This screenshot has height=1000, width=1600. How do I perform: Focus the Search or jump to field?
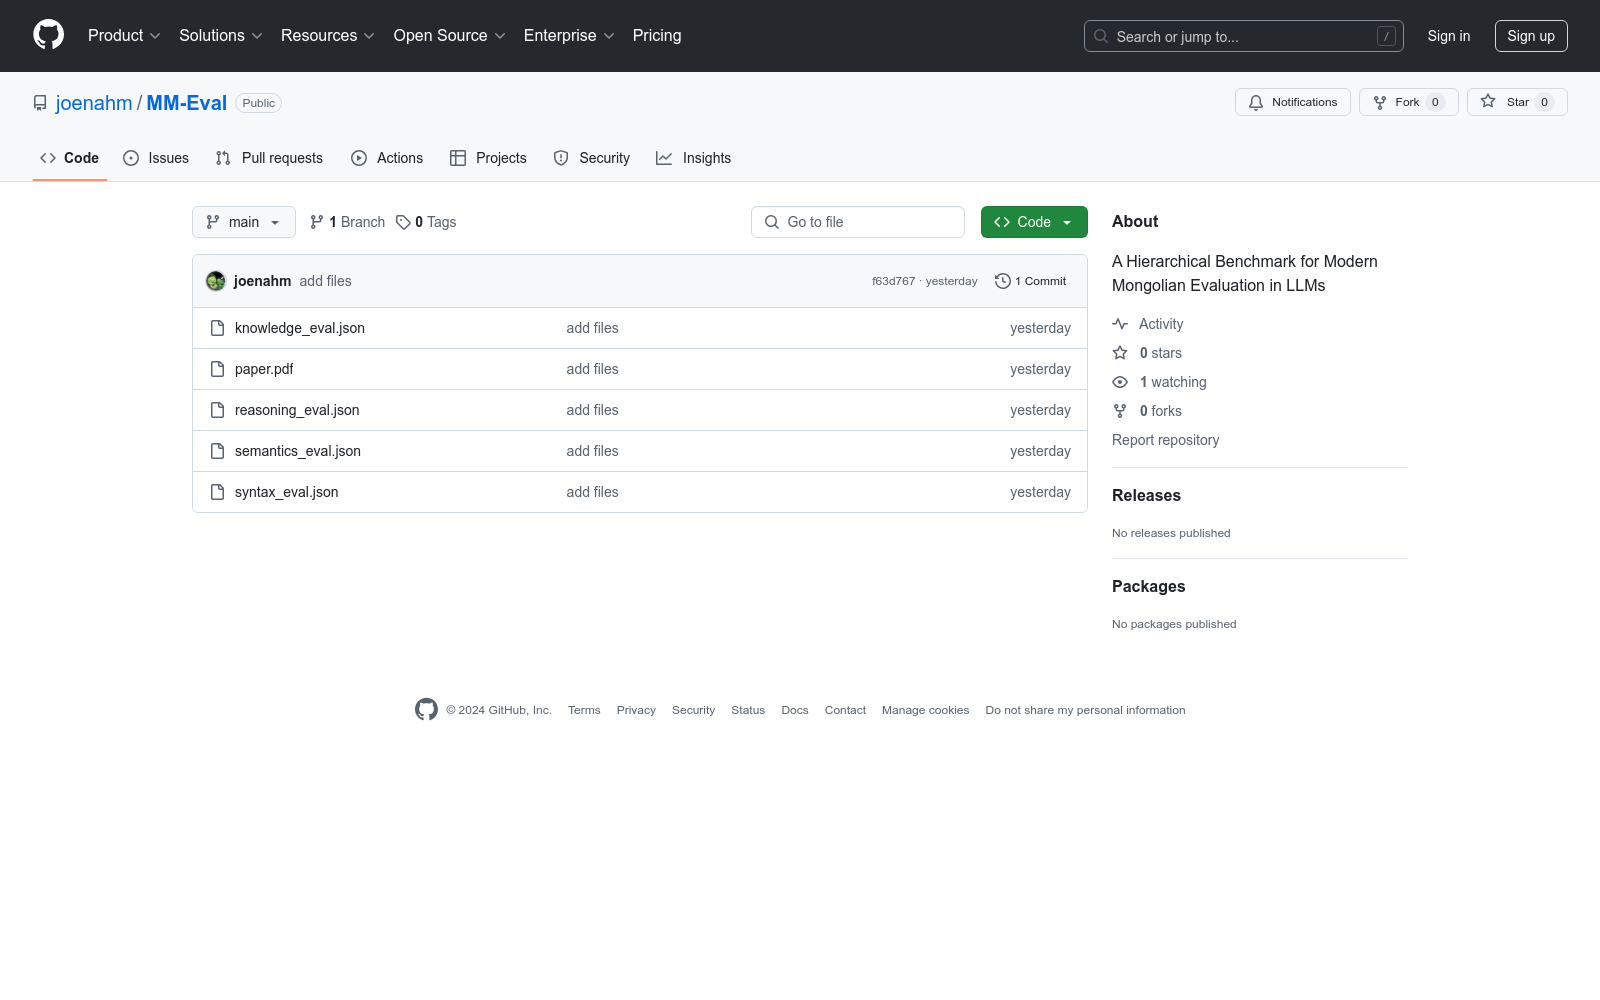[1244, 36]
